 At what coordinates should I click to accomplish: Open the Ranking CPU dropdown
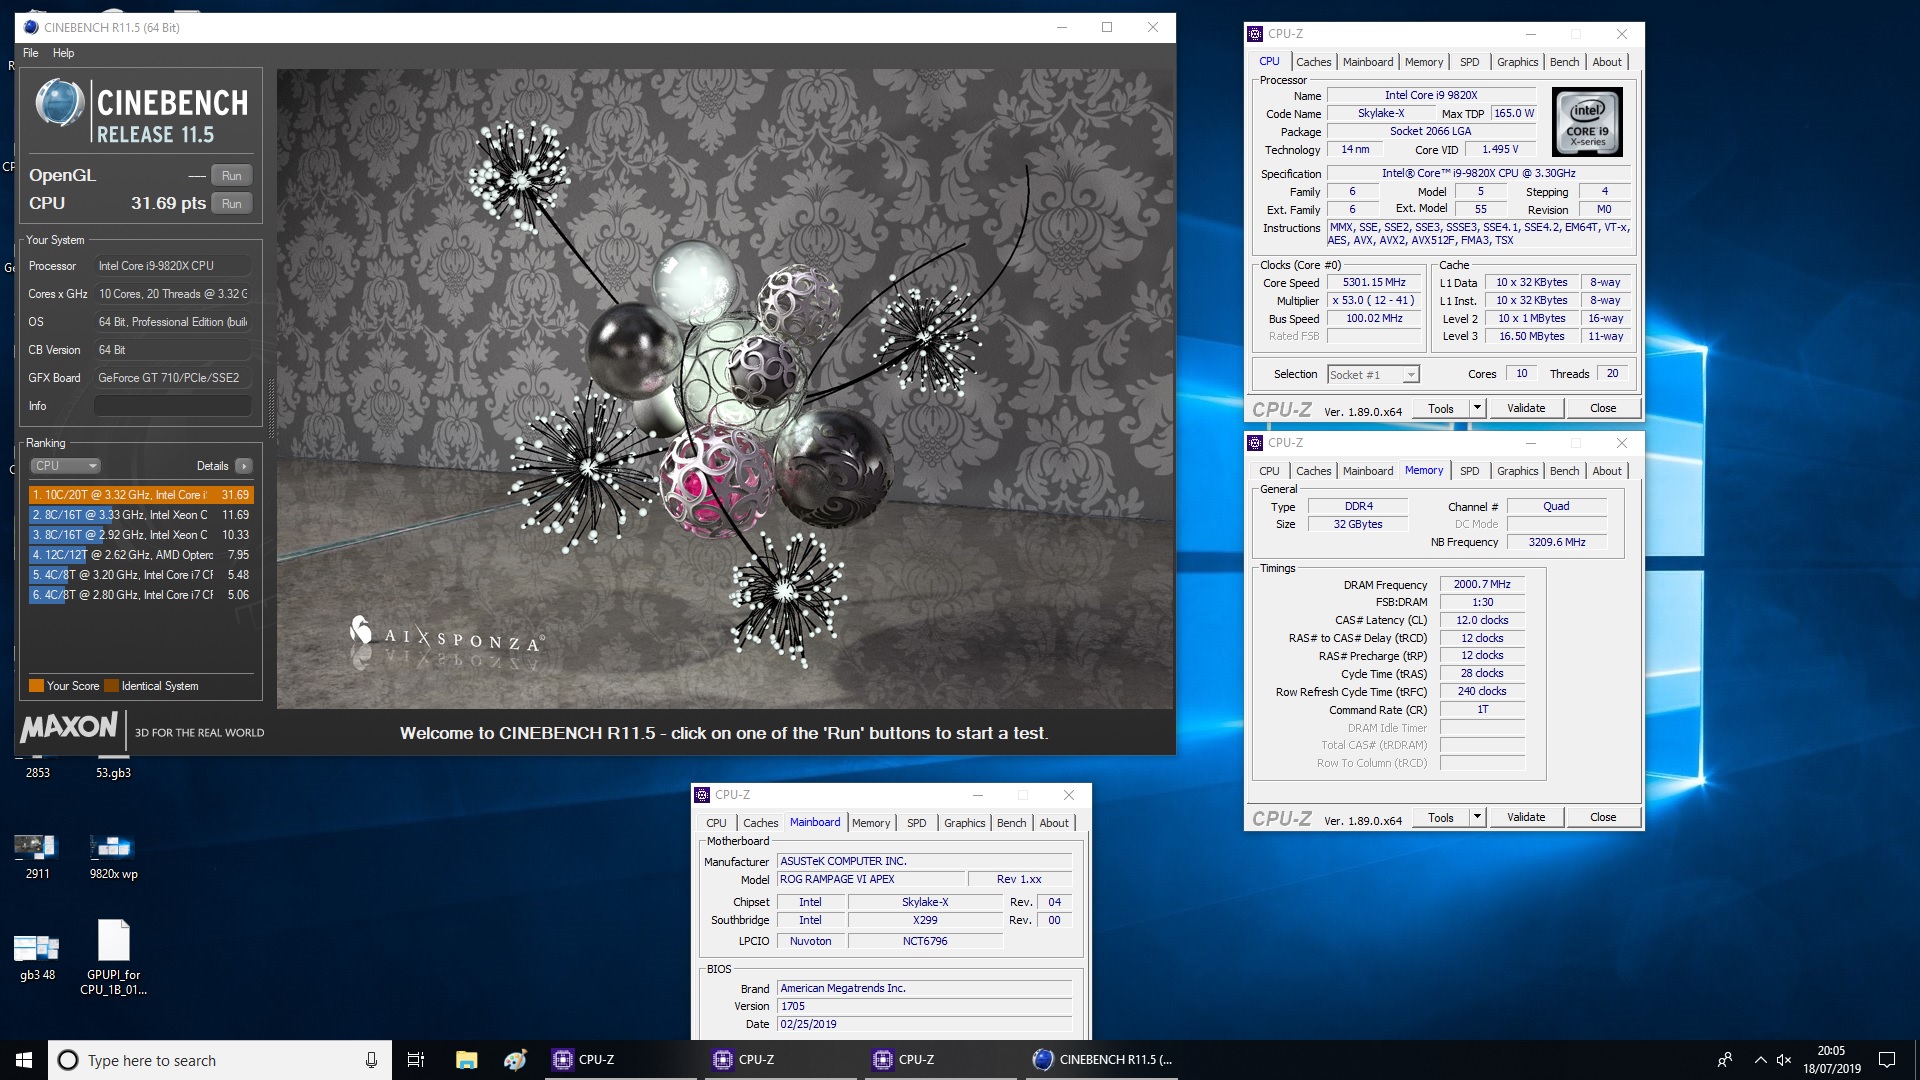point(66,466)
